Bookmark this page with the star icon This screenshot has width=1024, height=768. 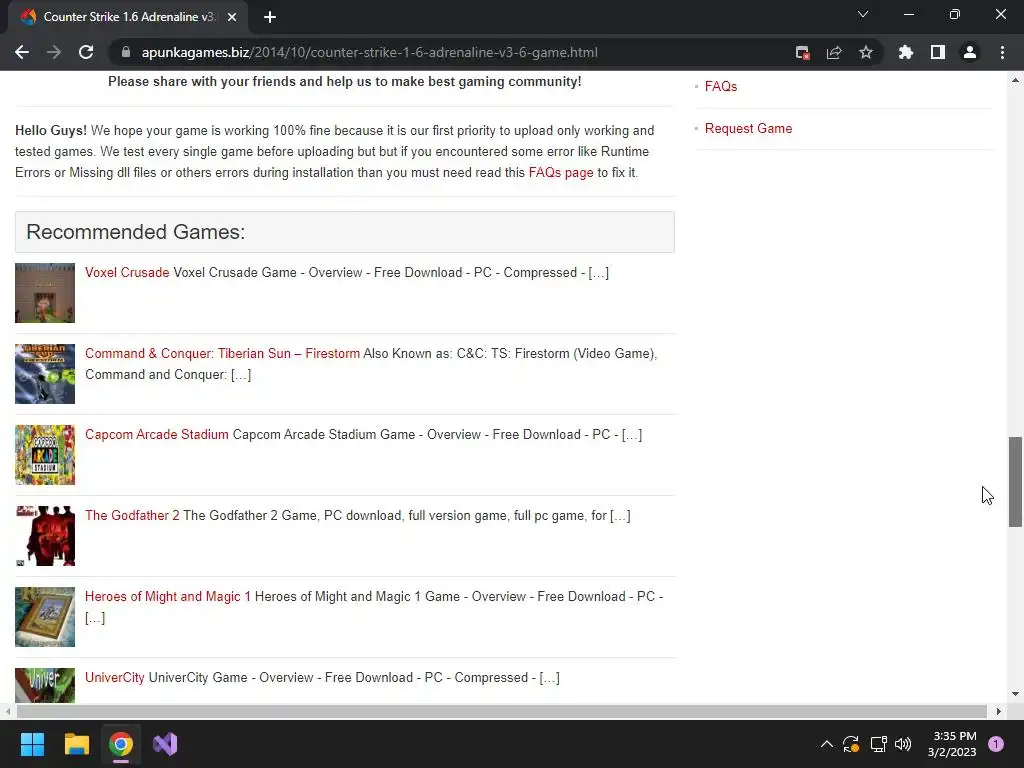pyautogui.click(x=865, y=52)
